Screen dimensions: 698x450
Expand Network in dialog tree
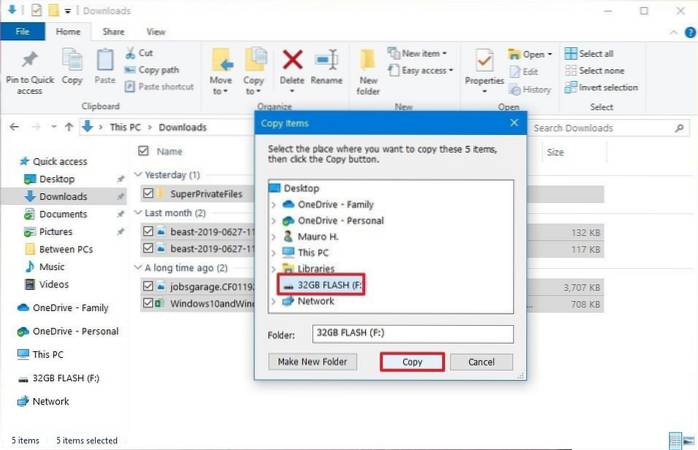pos(274,301)
